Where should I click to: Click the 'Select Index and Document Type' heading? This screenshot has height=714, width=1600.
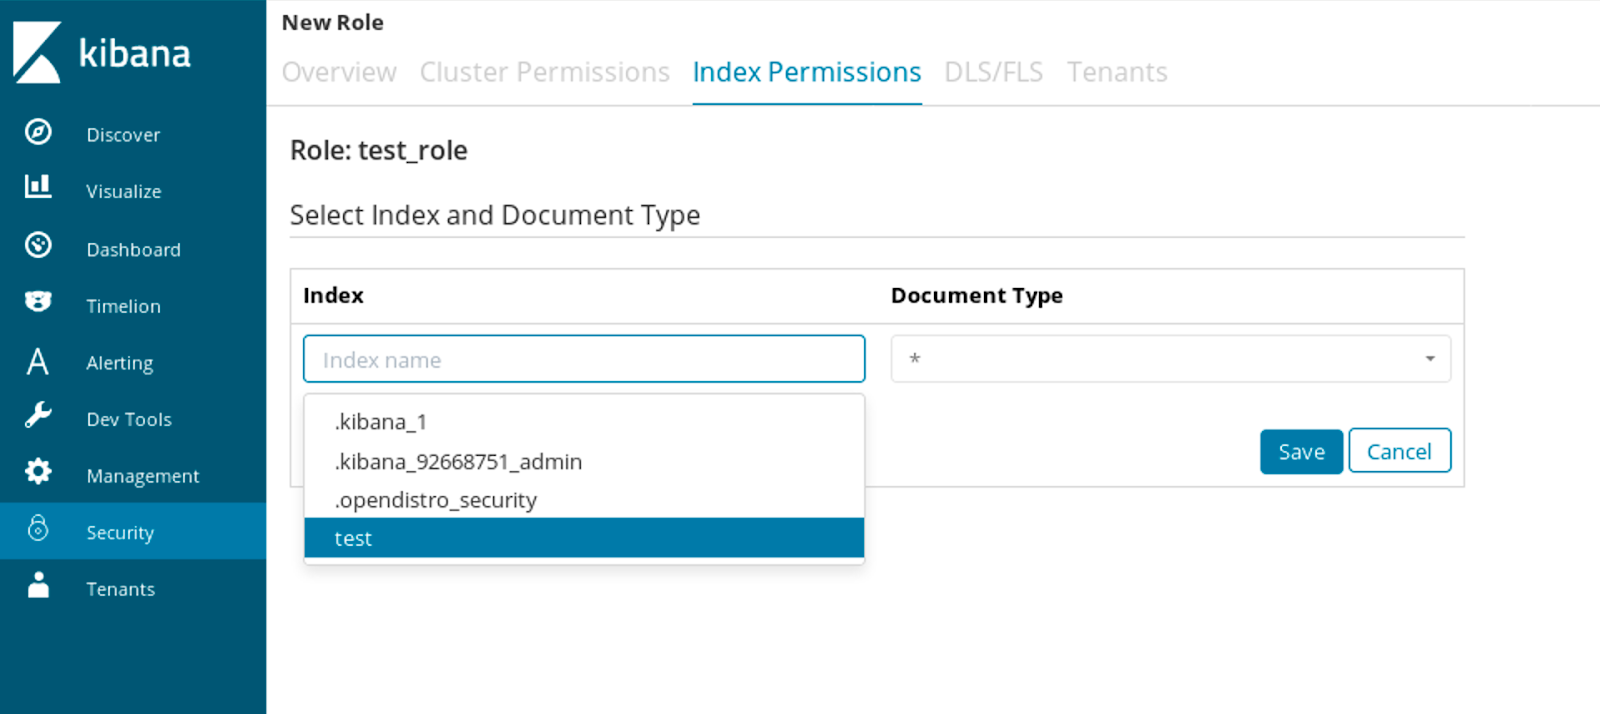click(495, 215)
